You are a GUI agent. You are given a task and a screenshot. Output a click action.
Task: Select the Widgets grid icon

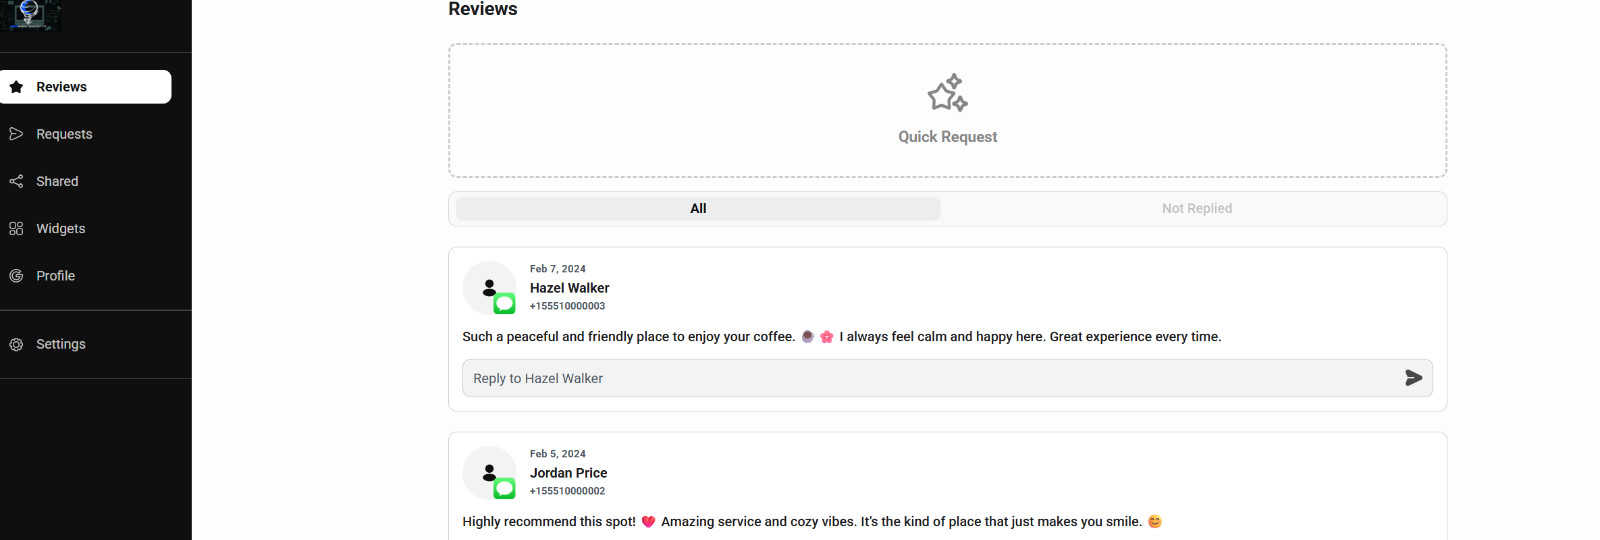click(16, 229)
